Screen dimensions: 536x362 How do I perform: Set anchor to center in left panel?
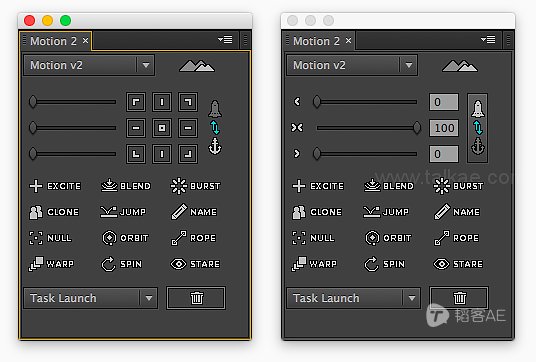click(162, 128)
